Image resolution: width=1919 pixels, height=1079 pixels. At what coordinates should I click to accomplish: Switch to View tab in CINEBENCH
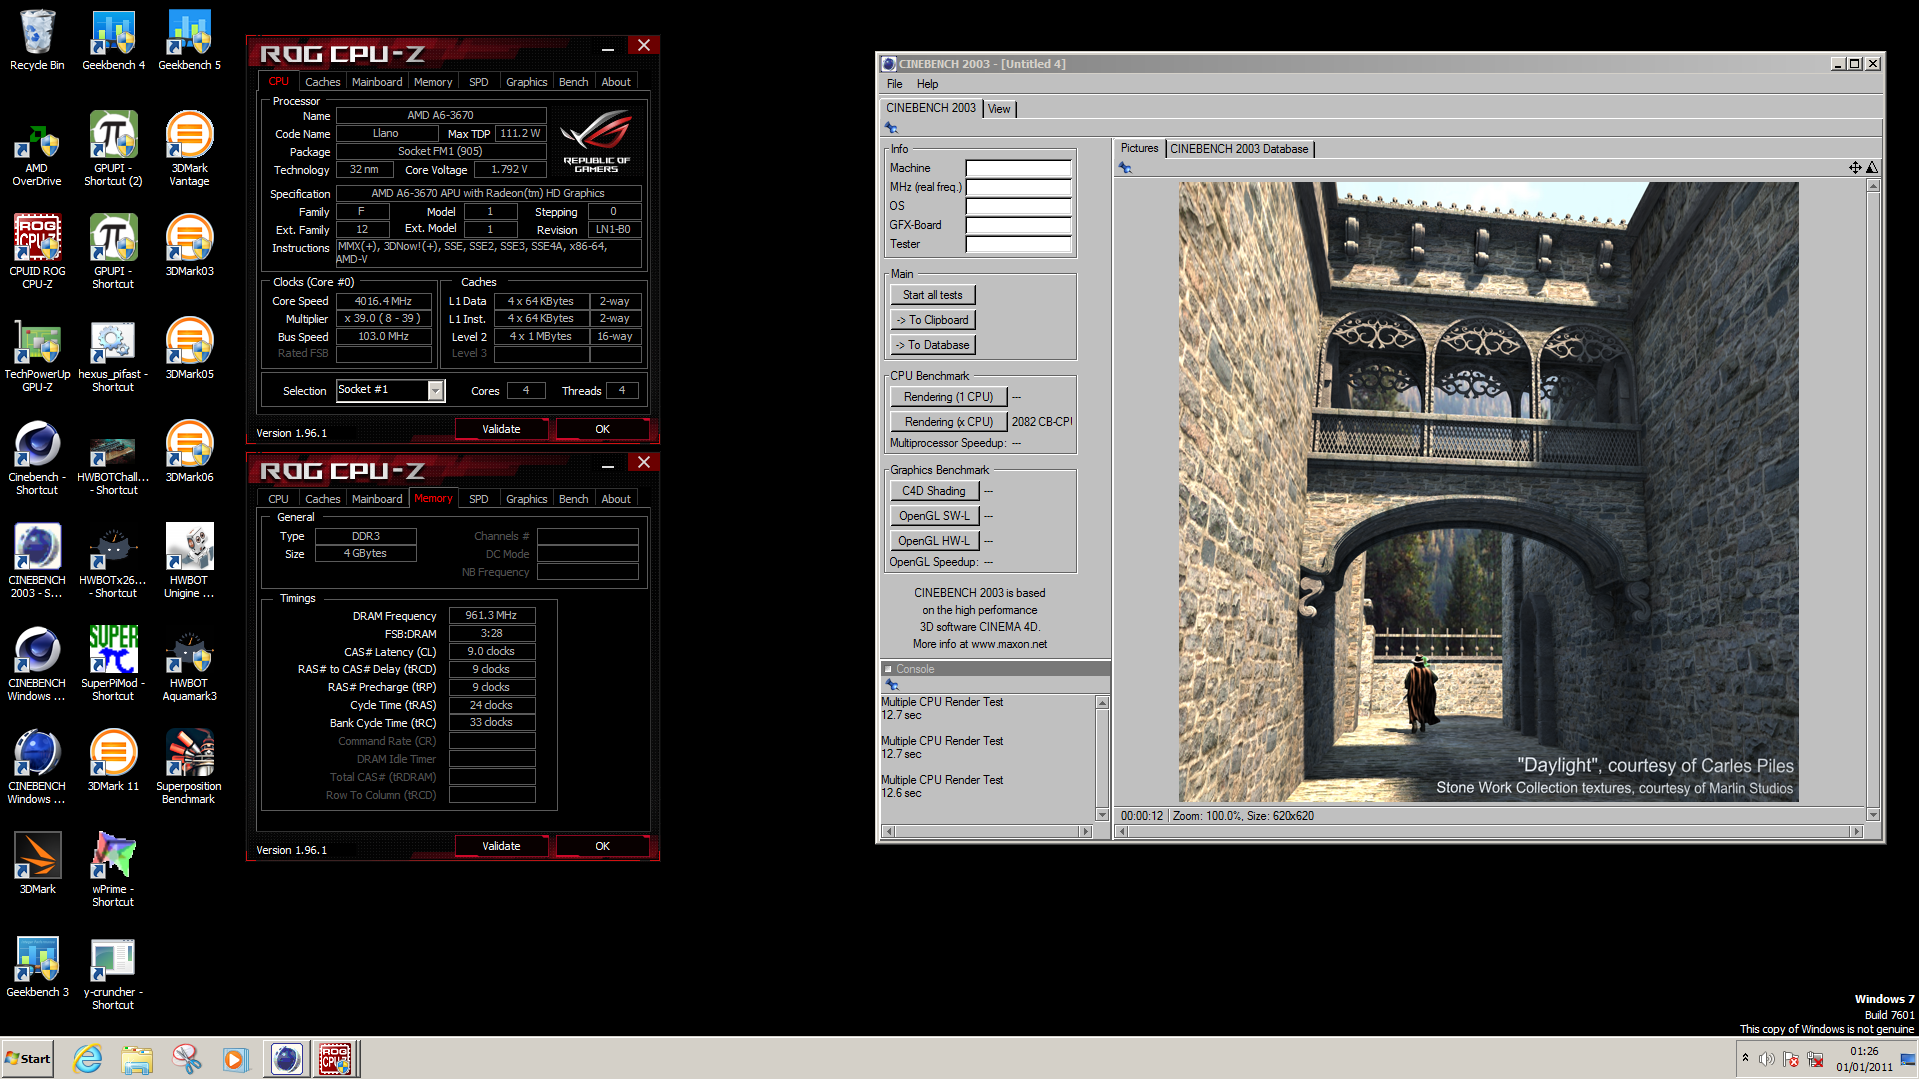tap(999, 109)
